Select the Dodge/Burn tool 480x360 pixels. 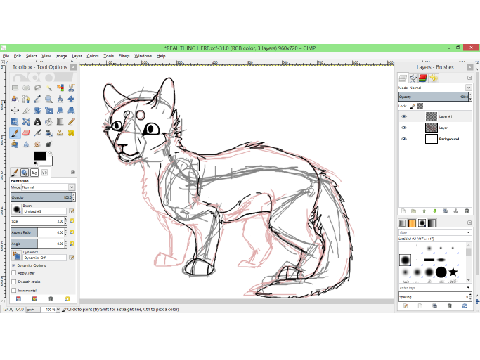pyautogui.click(x=49, y=144)
